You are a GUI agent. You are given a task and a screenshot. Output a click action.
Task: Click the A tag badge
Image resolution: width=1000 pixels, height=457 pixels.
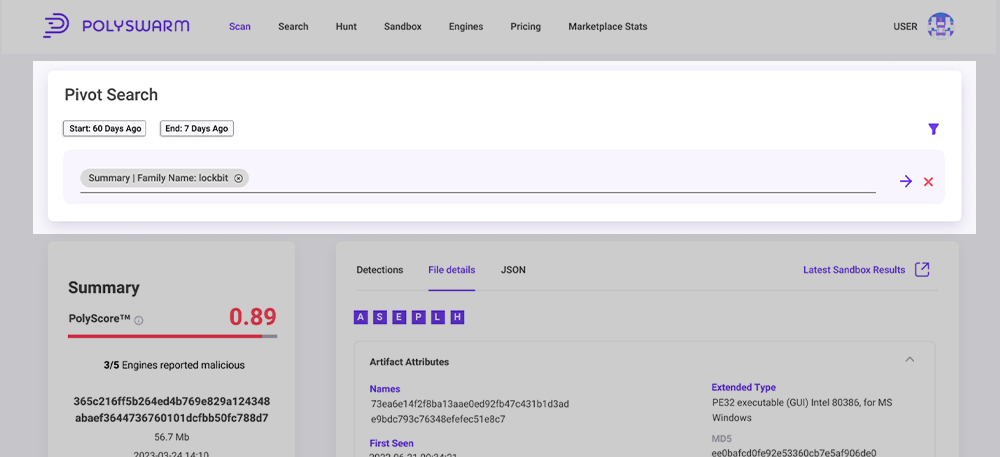(x=360, y=317)
